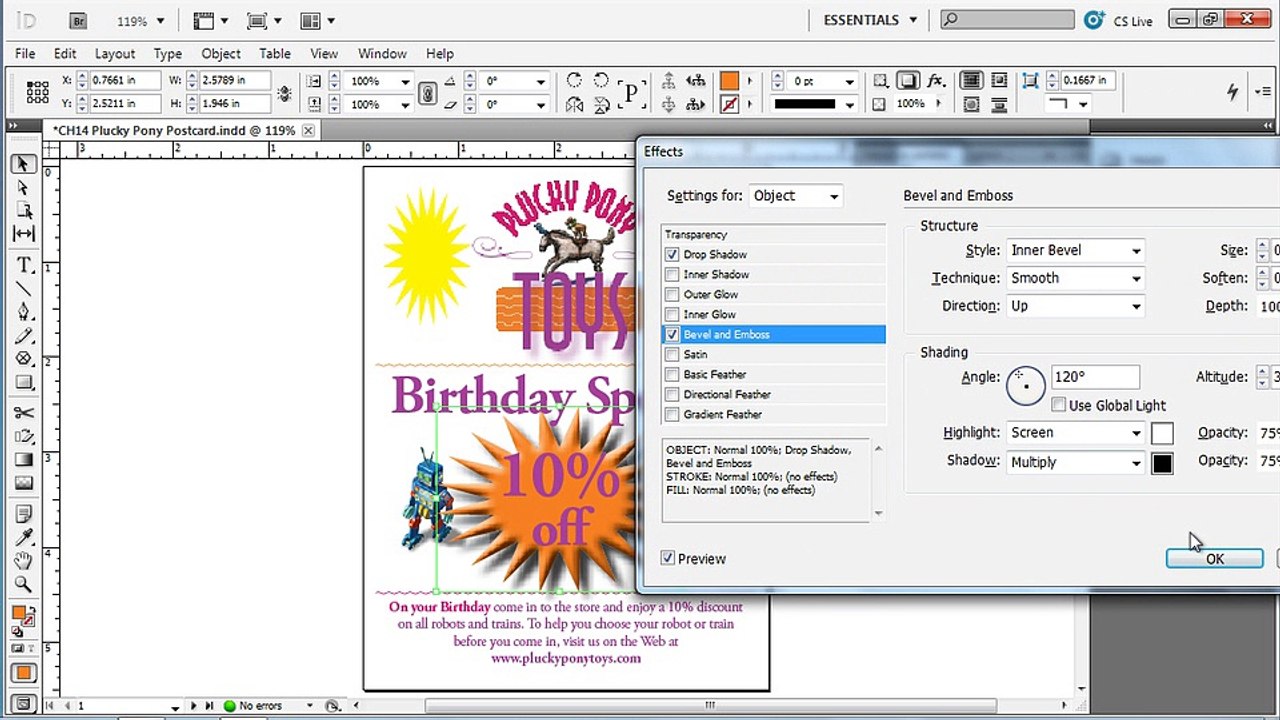Open the Highlight Screen mode dropdown

click(x=1075, y=433)
